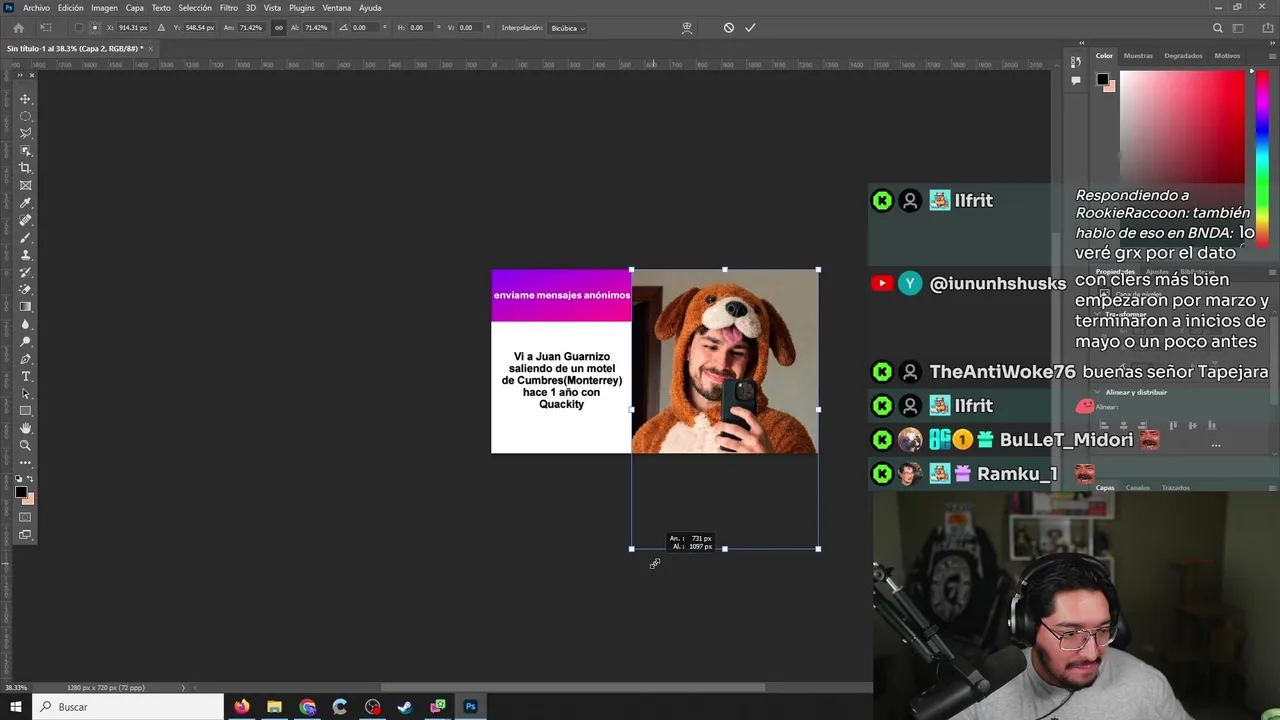Select the Blur tool

click(26, 324)
